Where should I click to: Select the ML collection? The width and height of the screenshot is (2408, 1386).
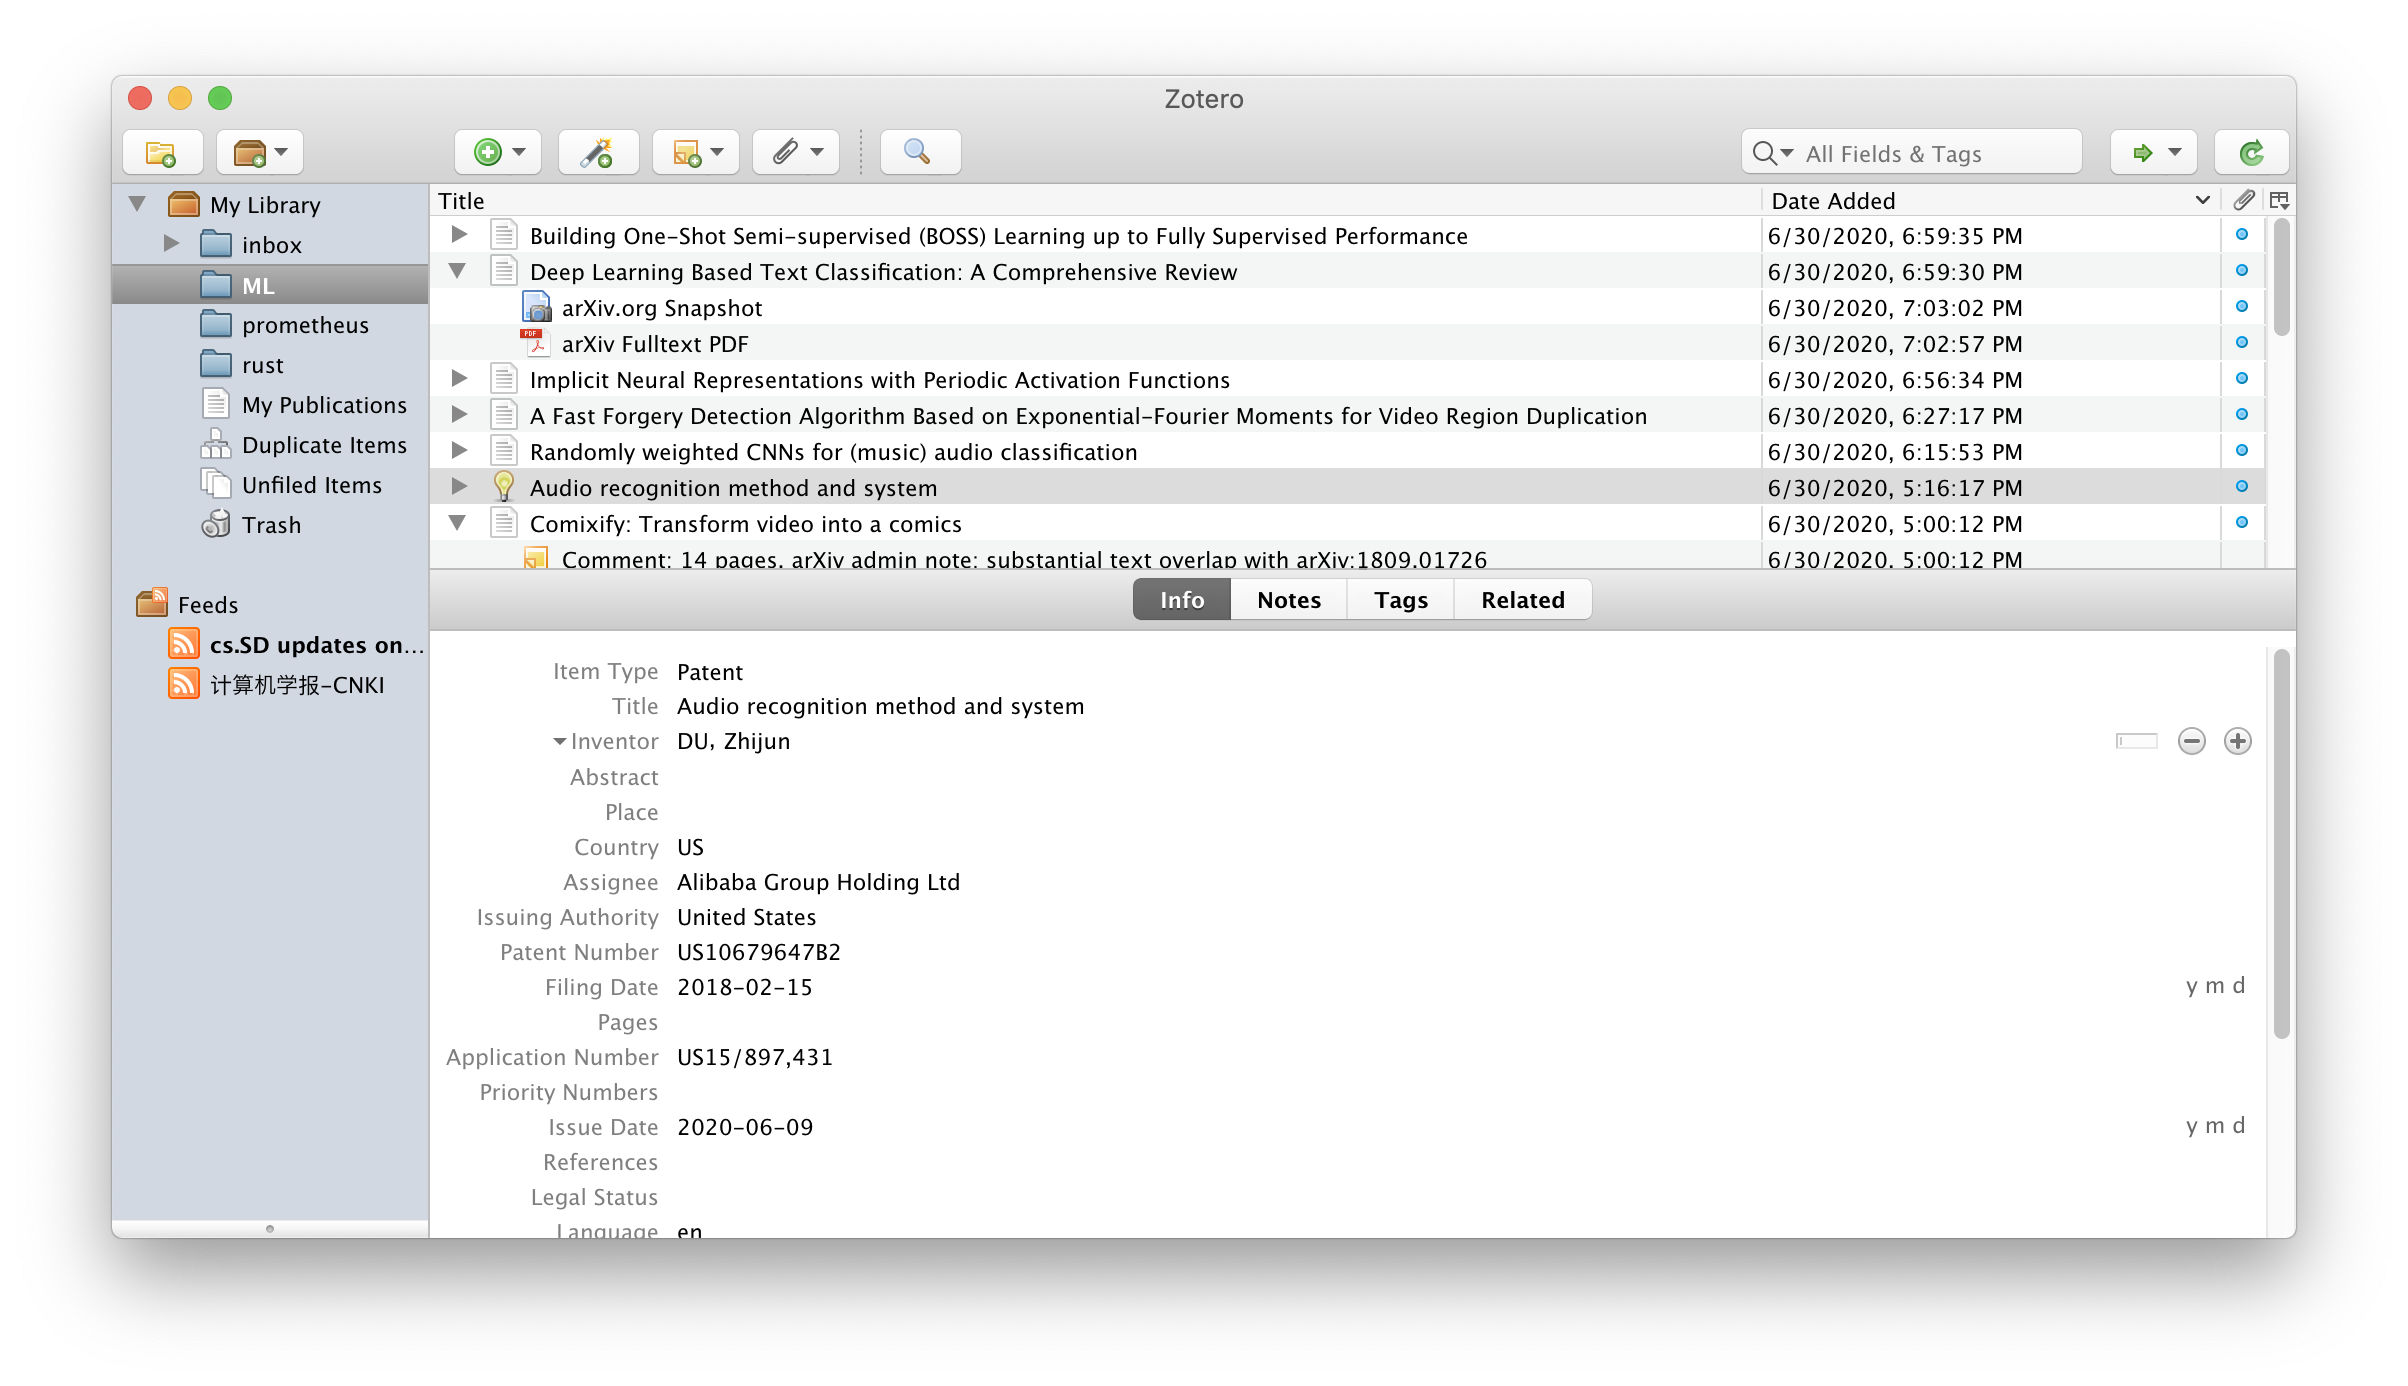(x=270, y=285)
